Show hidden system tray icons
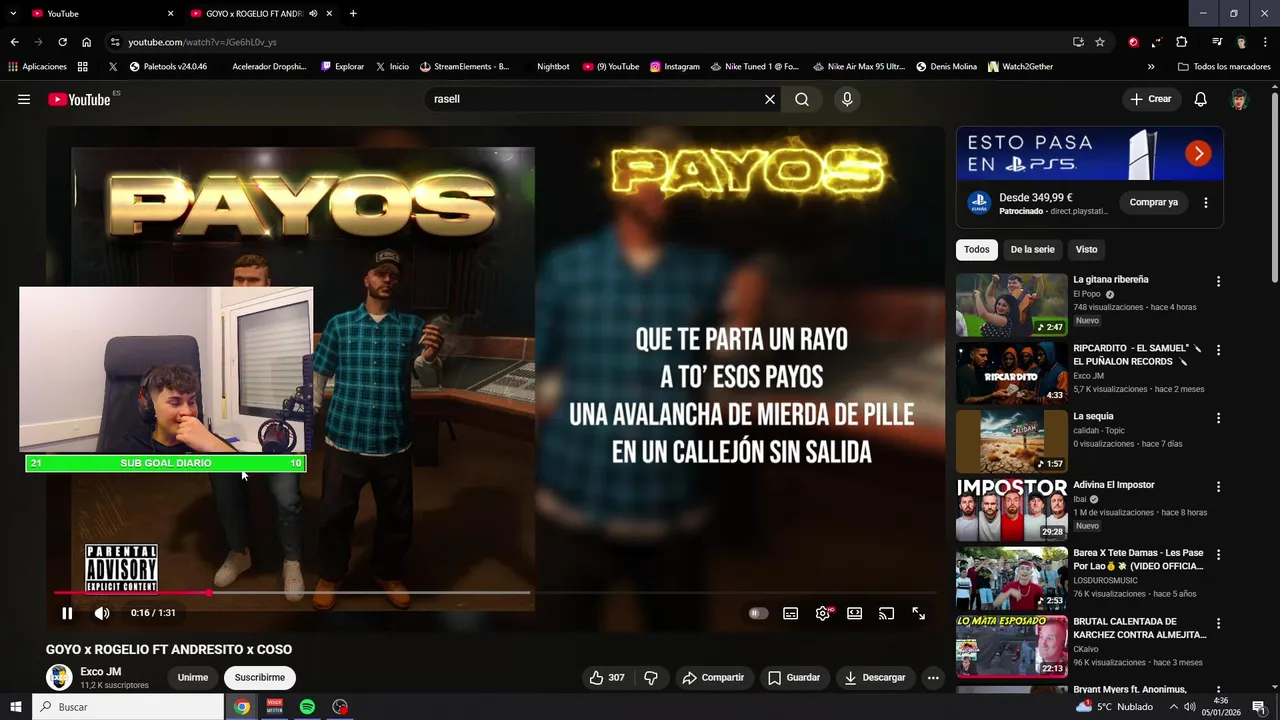This screenshot has height=720, width=1280. 1174,707
